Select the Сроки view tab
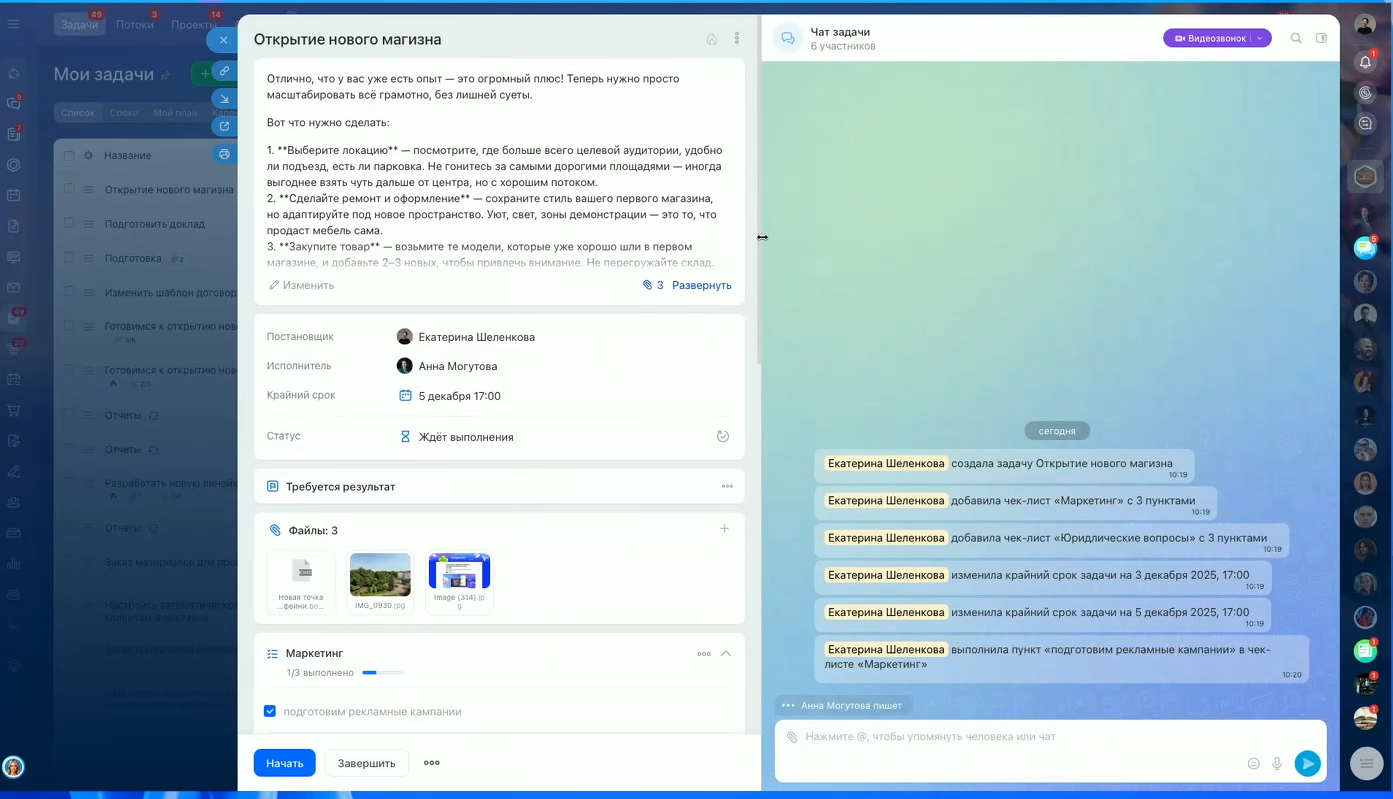Viewport: 1393px width, 799px height. 124,113
